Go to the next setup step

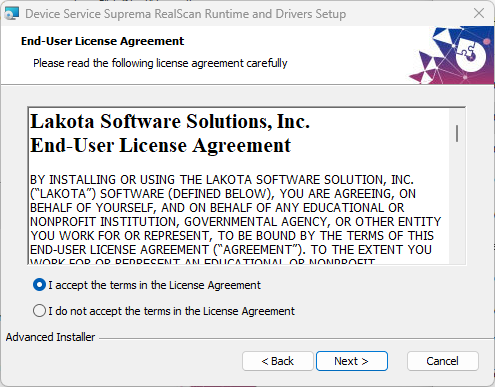[352, 361]
